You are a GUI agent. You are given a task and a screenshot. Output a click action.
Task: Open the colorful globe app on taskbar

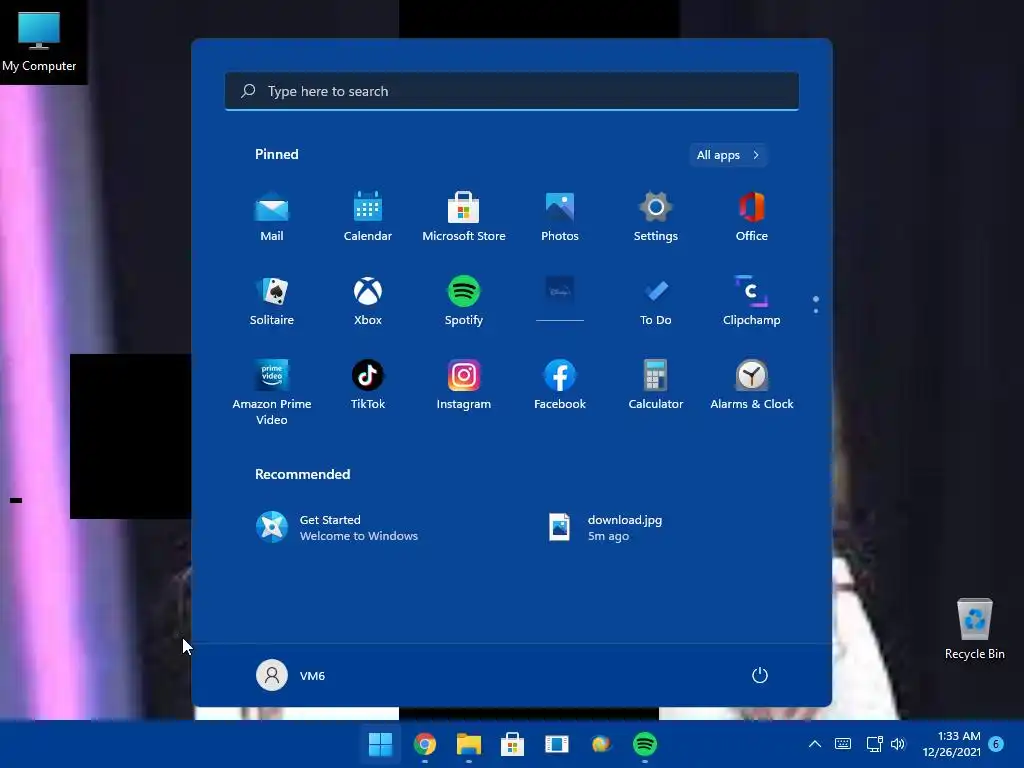tap(601, 744)
